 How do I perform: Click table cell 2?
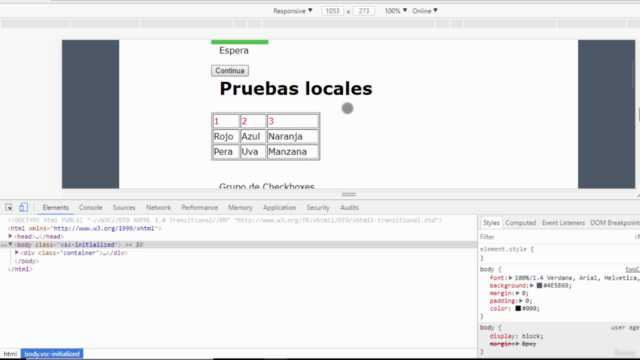click(253, 121)
